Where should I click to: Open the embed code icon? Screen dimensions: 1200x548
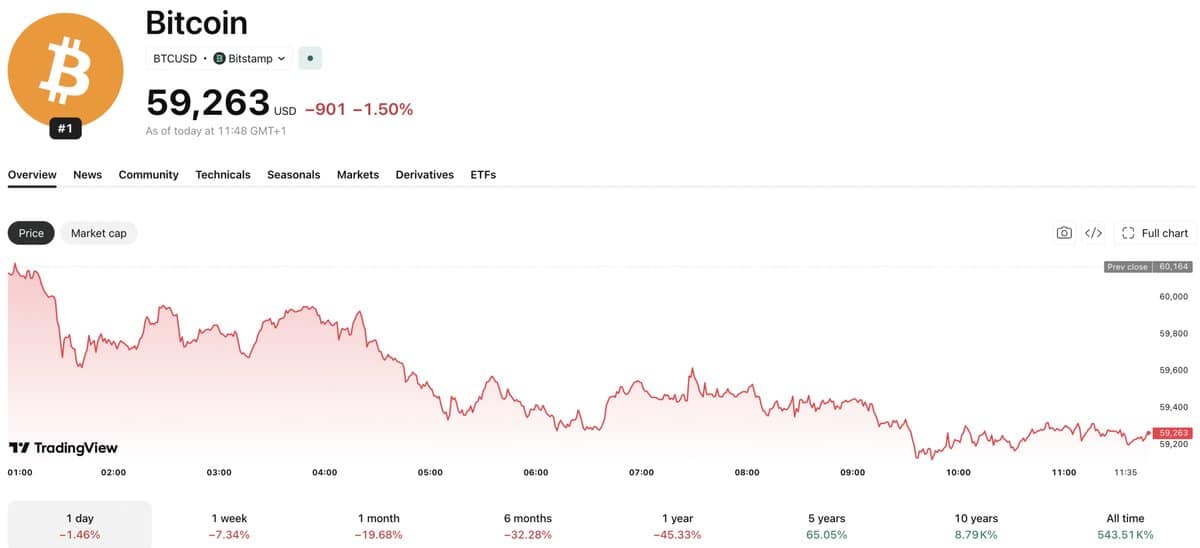(x=1094, y=233)
